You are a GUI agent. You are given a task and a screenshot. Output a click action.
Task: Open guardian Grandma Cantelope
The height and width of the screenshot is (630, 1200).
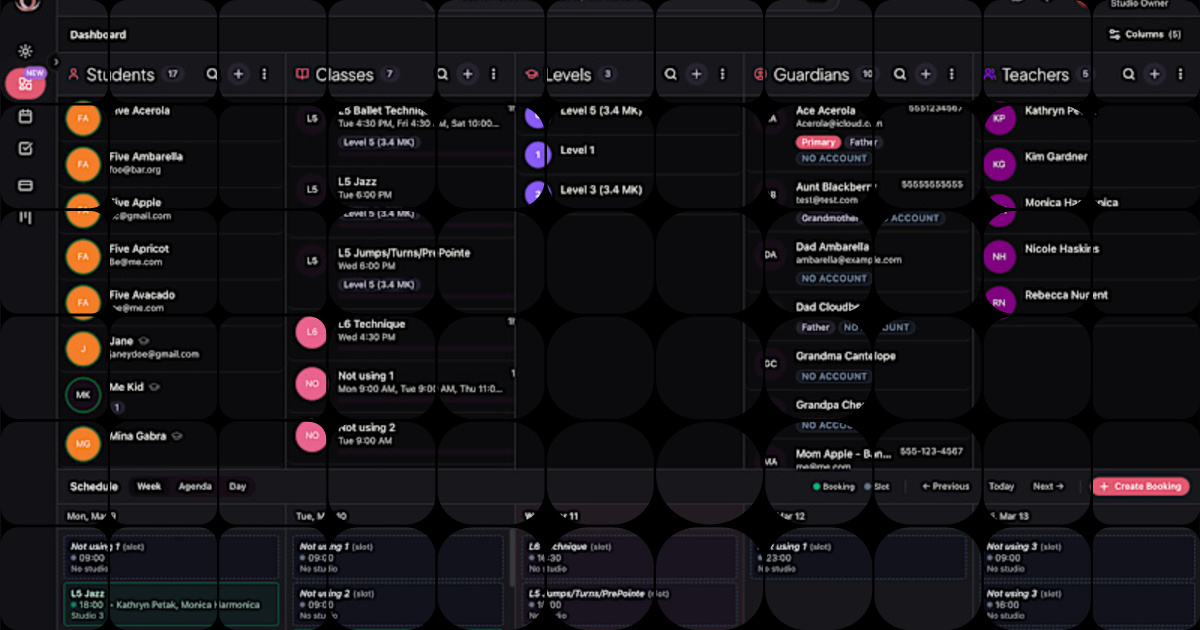pos(860,365)
